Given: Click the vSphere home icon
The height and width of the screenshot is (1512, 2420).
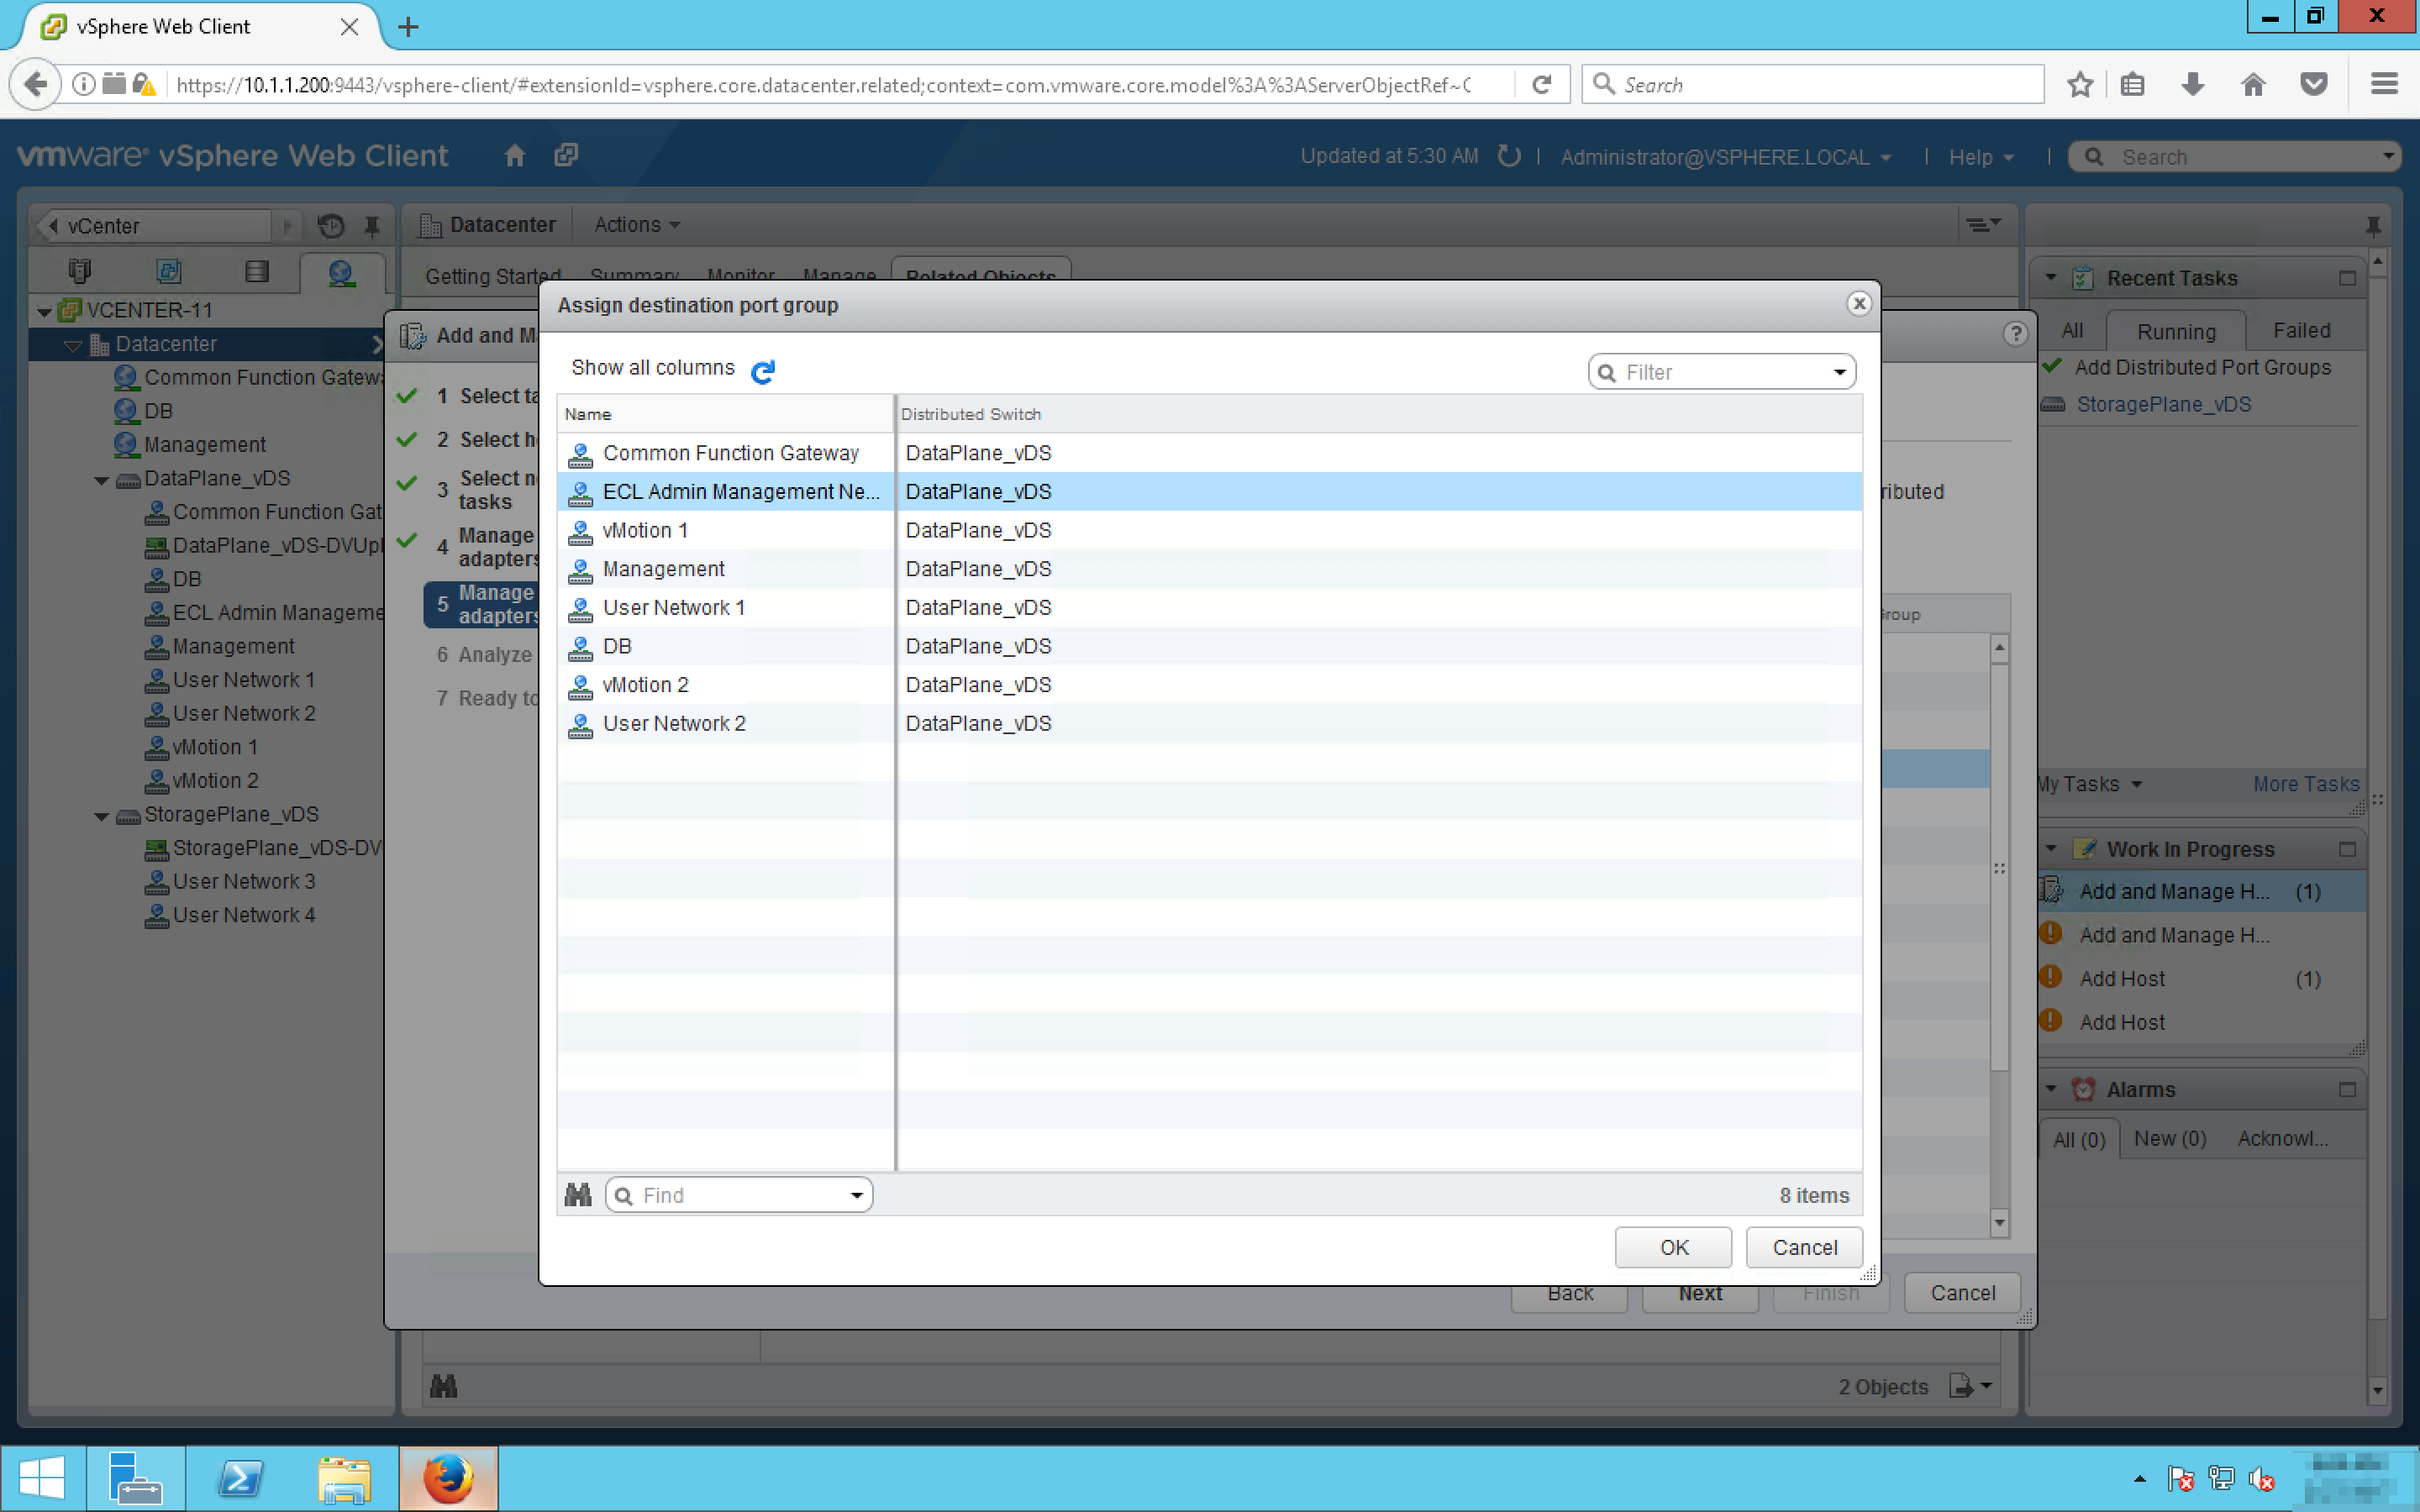Looking at the screenshot, I should (x=514, y=156).
